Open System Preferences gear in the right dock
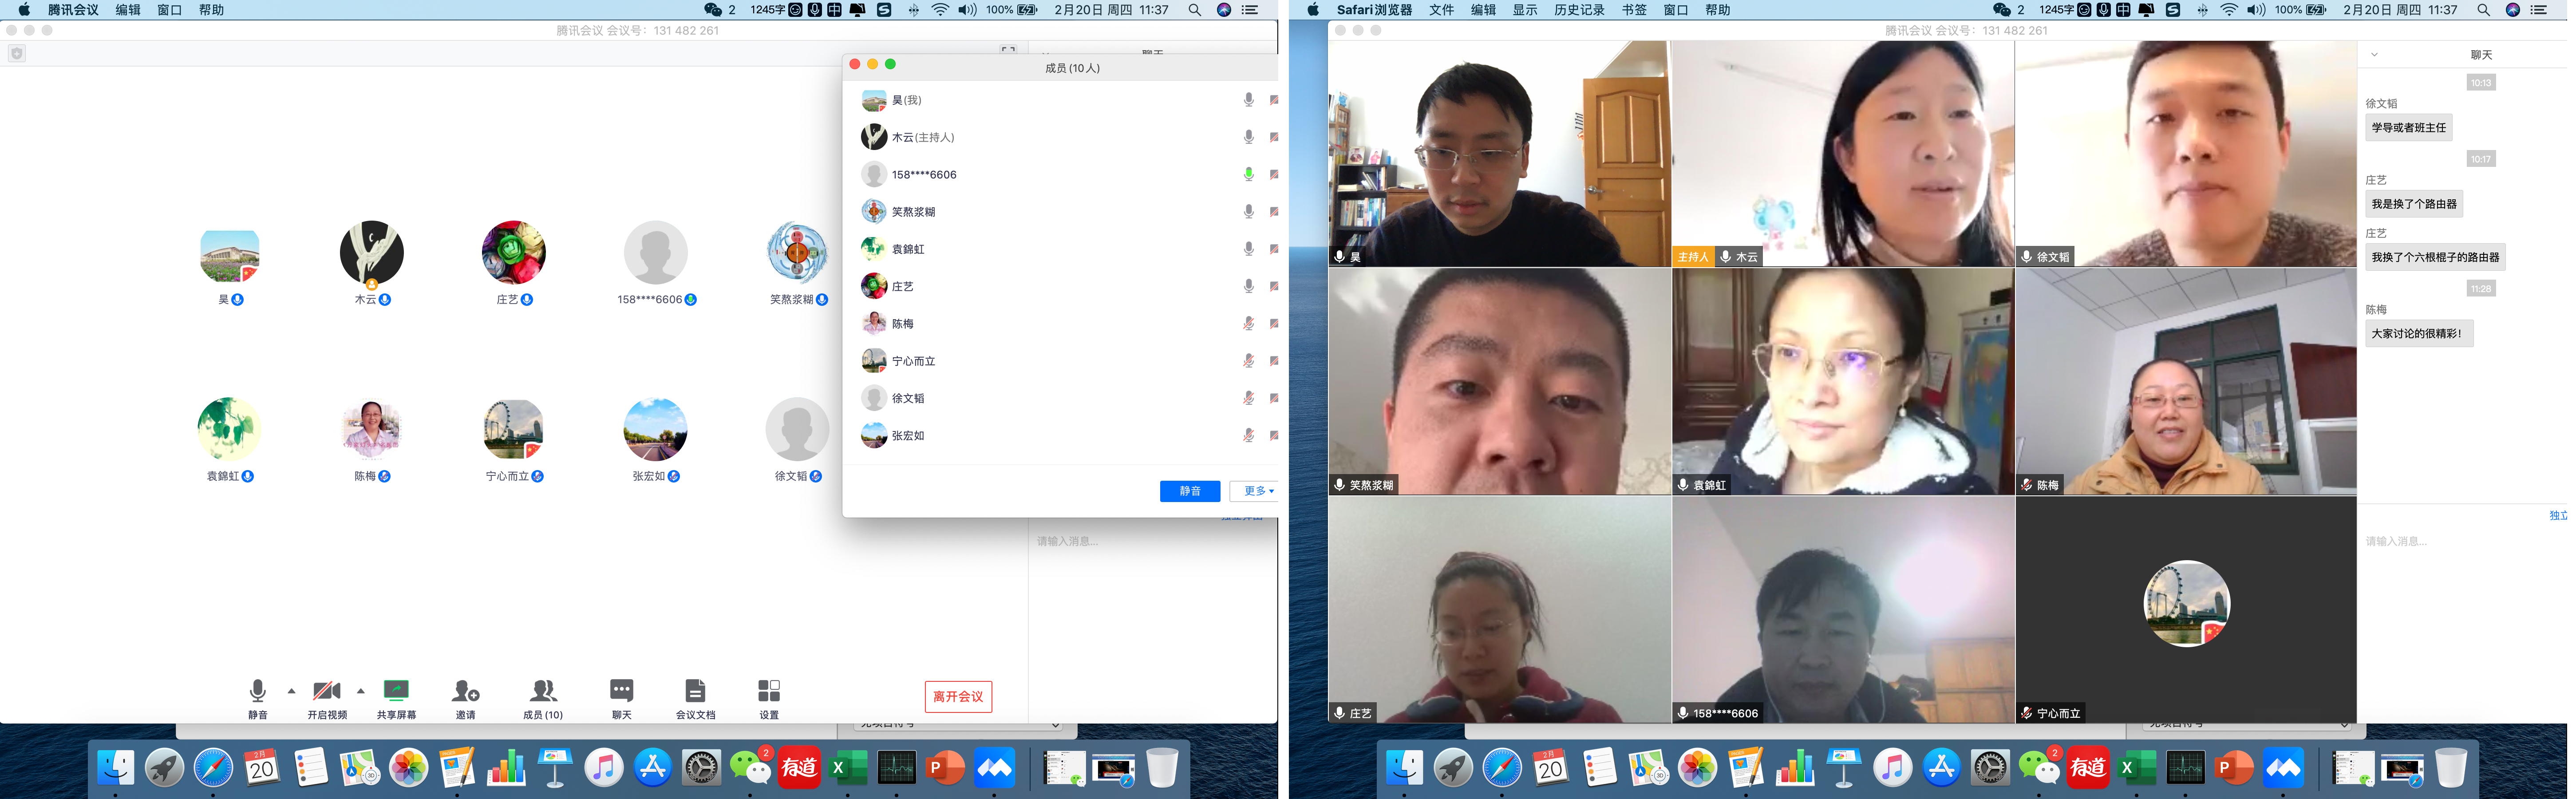Viewport: 2576px width, 799px height. tap(1990, 768)
